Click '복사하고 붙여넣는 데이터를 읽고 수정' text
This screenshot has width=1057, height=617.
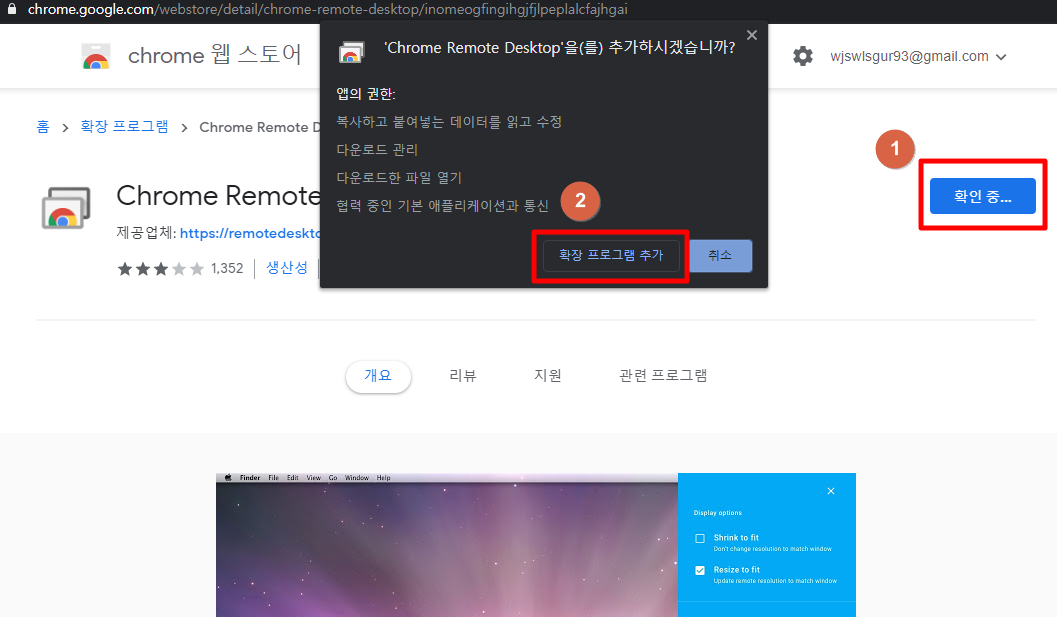pyautogui.click(x=449, y=122)
